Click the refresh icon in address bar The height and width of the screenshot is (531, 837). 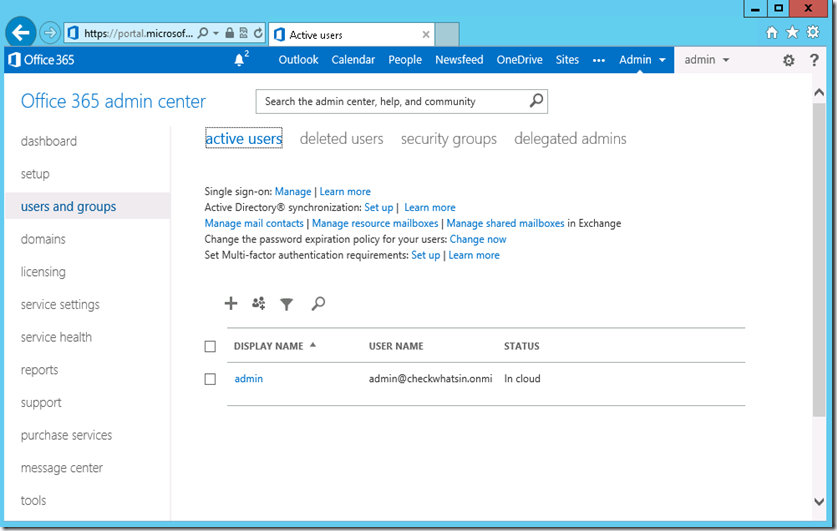258,33
